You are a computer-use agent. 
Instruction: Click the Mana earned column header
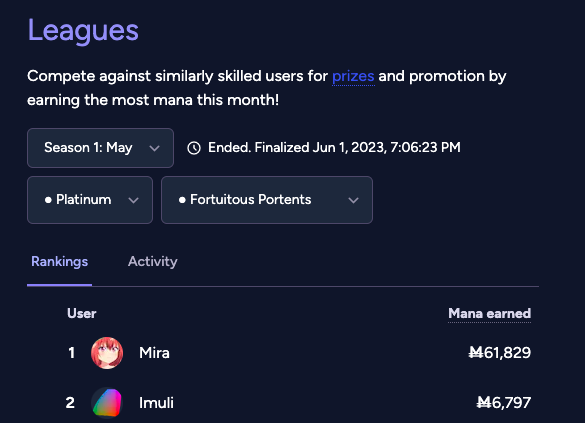pyautogui.click(x=489, y=313)
